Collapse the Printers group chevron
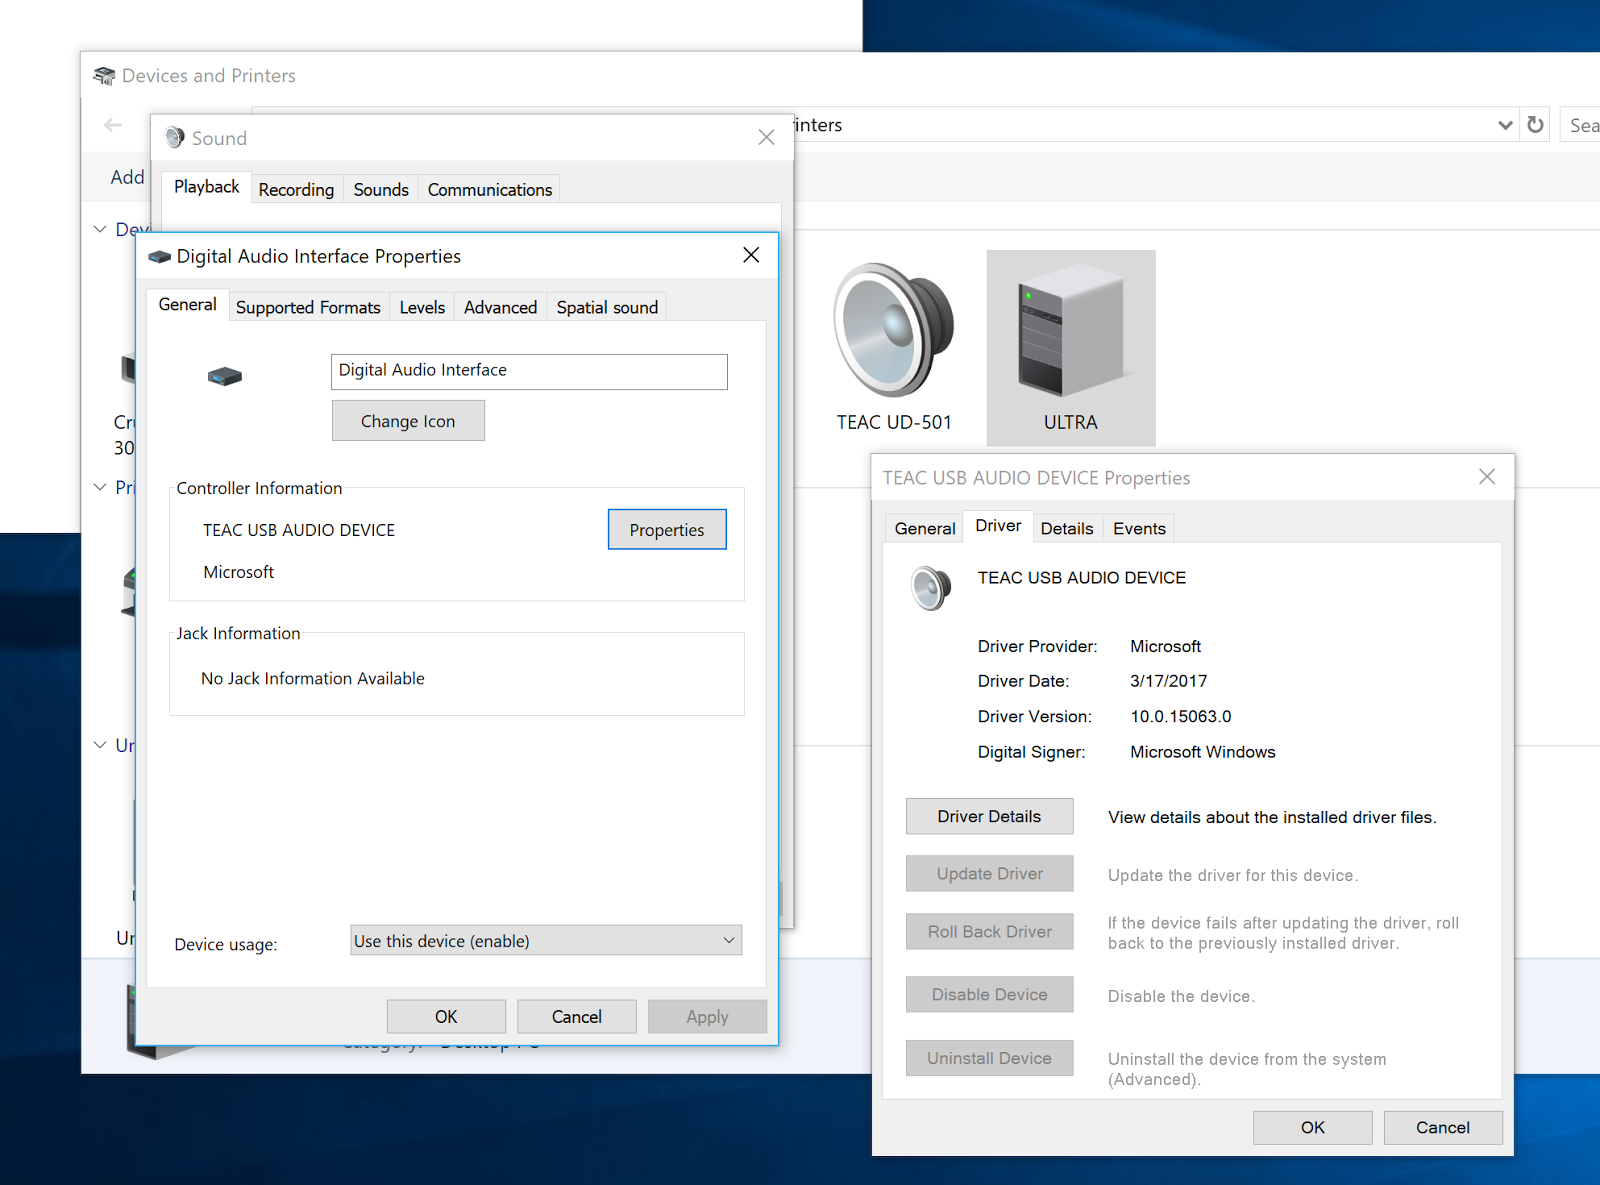This screenshot has height=1185, width=1600. [x=100, y=487]
